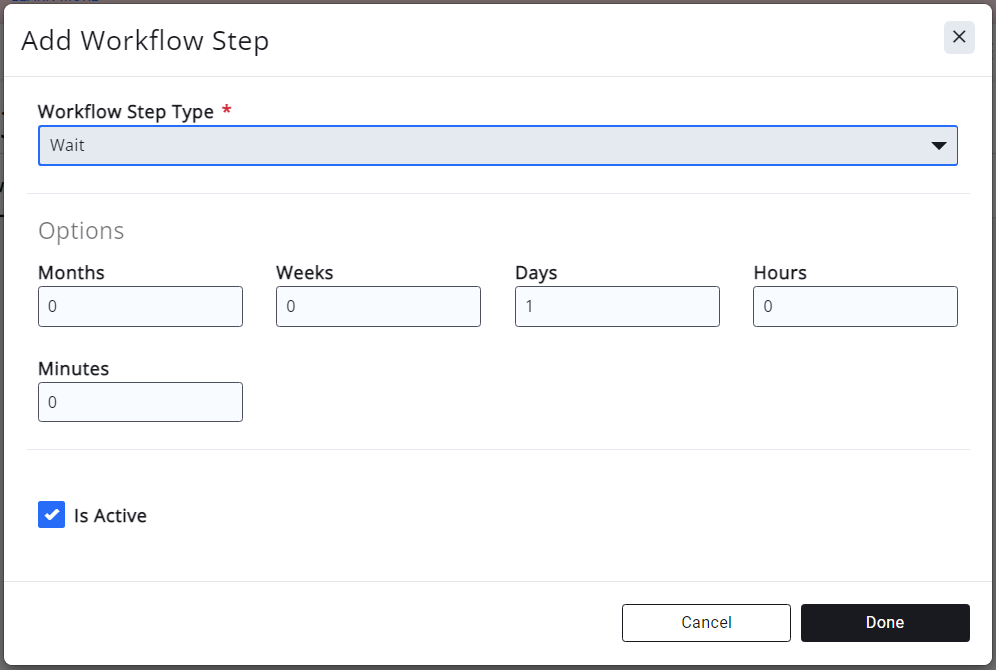
Task: Focus the Hours input box
Action: 854,306
